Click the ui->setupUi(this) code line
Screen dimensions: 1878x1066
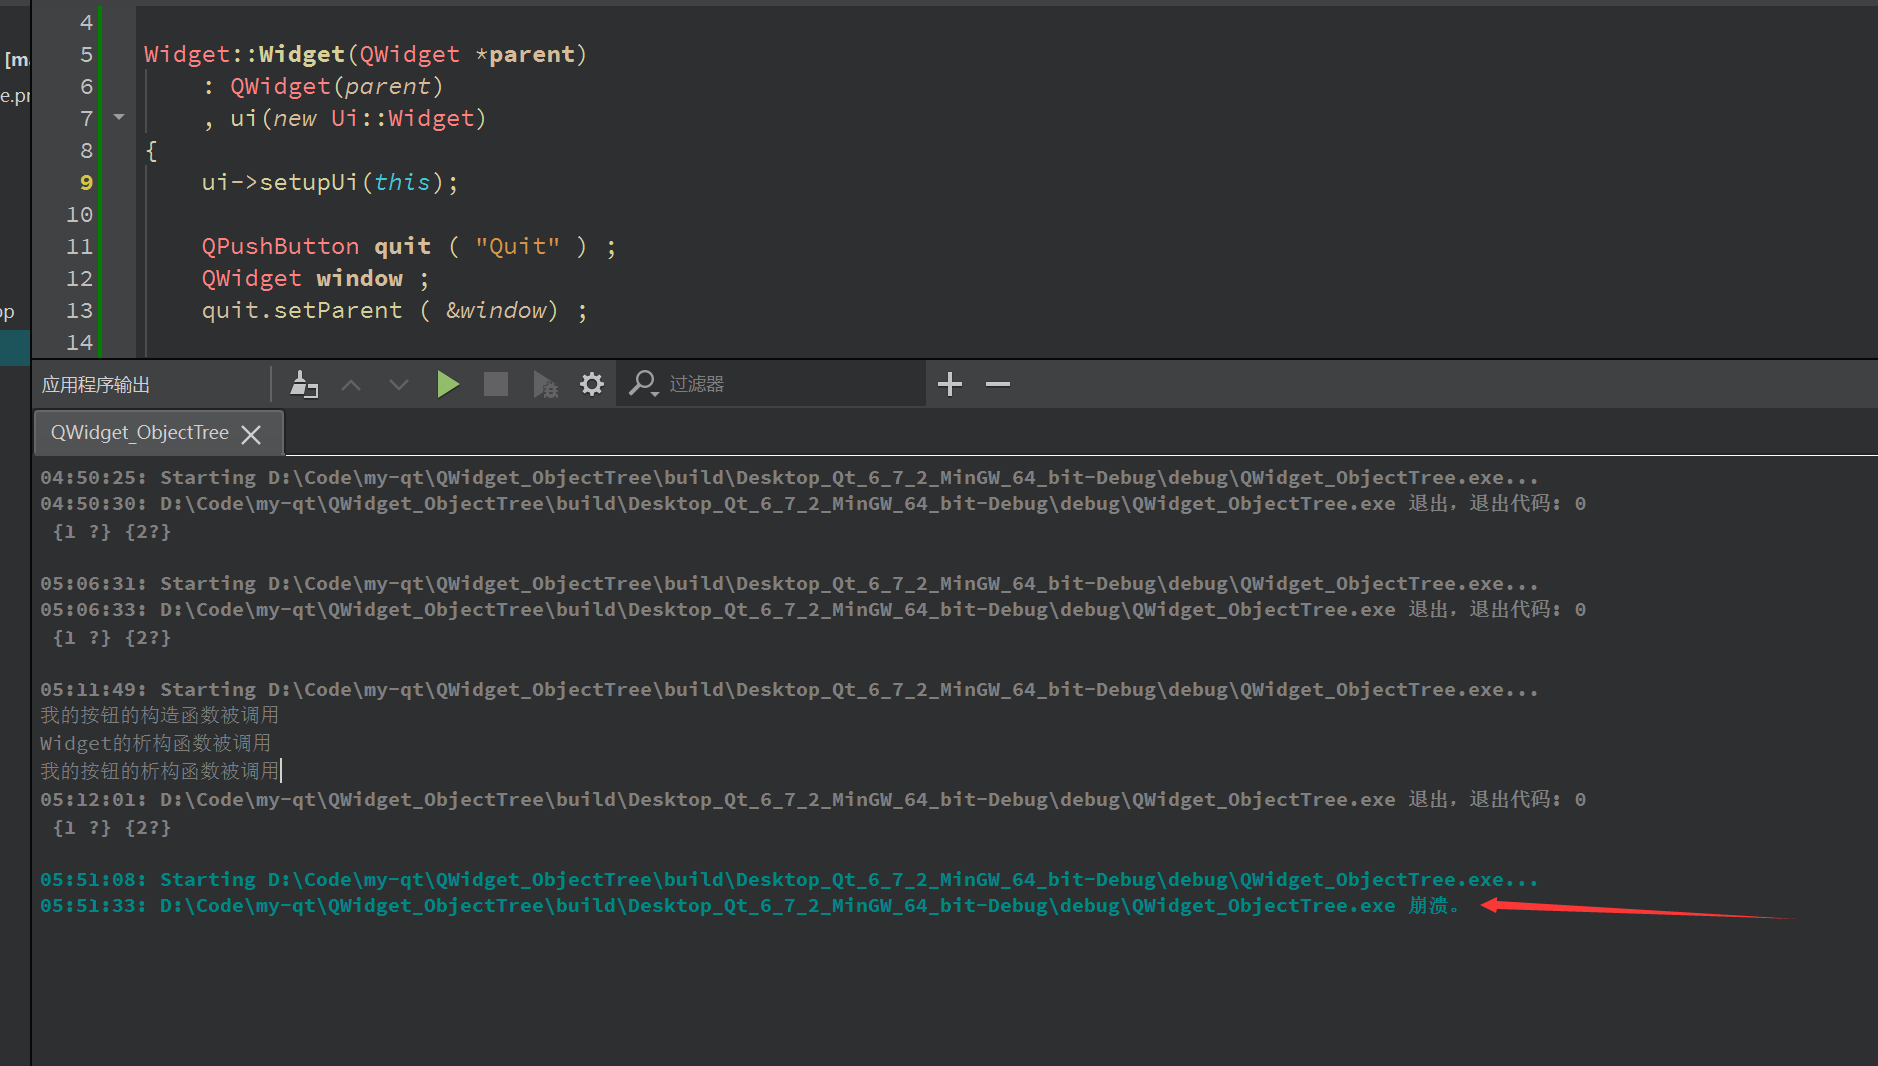330,182
